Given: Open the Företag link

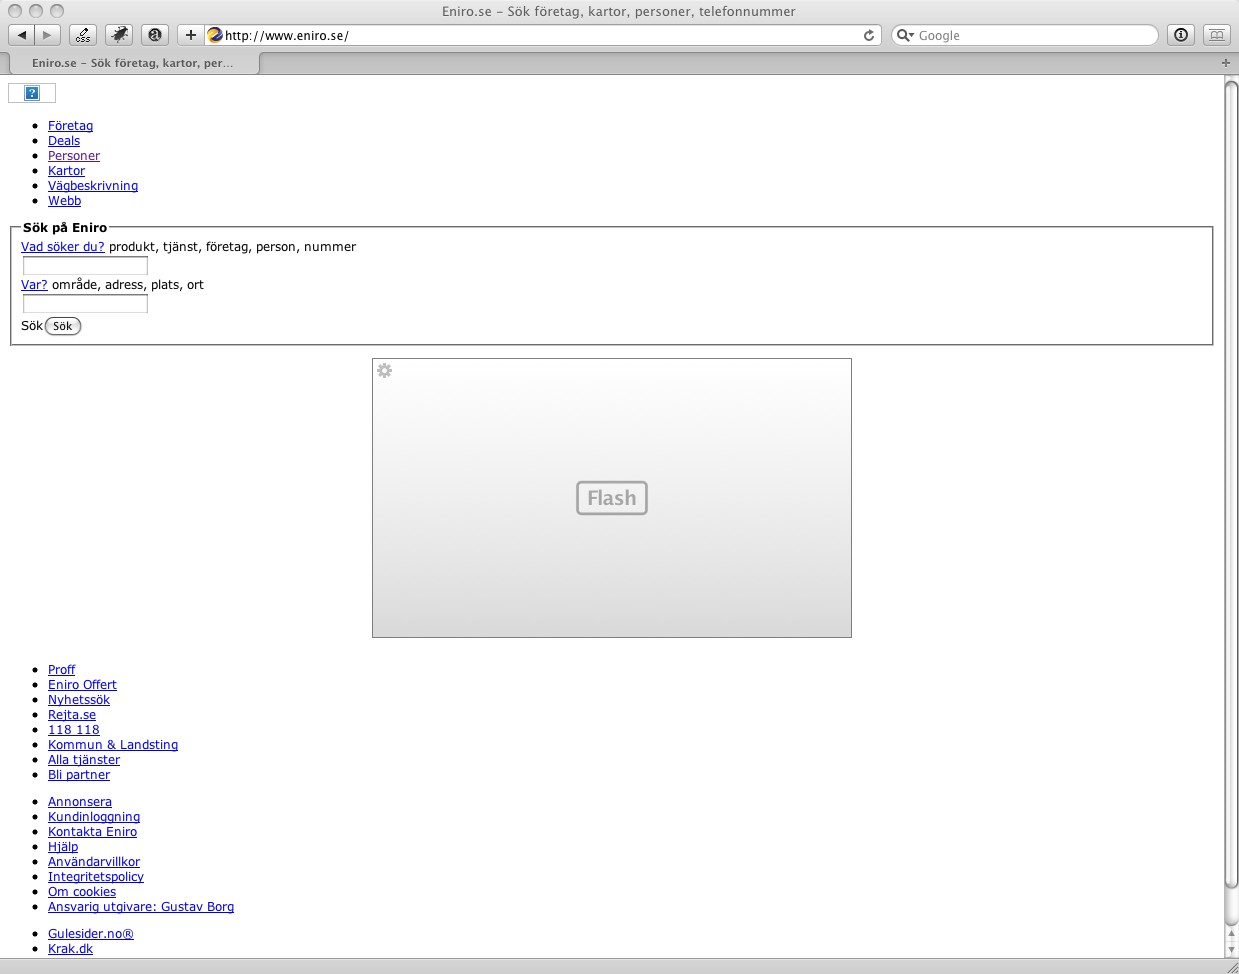Looking at the screenshot, I should pos(70,126).
